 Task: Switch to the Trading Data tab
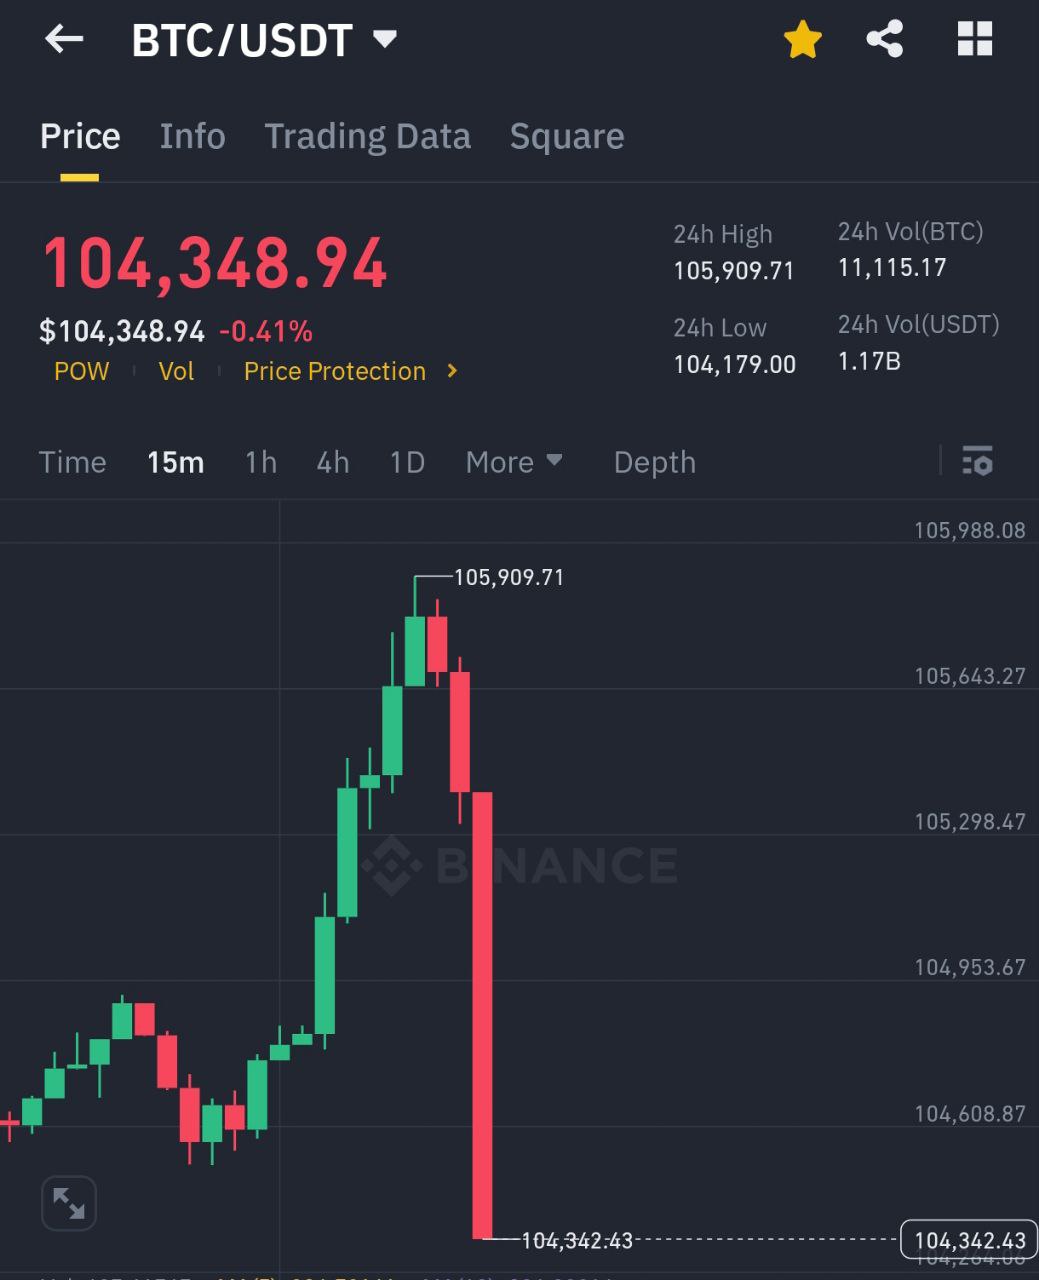(368, 137)
